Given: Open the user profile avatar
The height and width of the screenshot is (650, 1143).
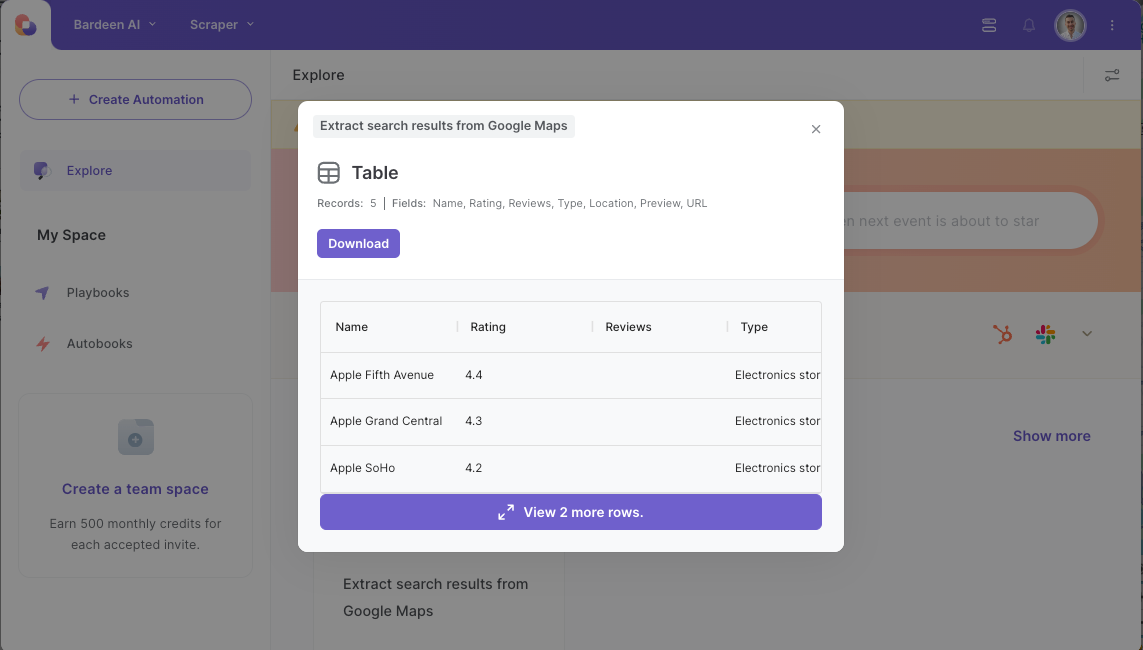Looking at the screenshot, I should [x=1070, y=26].
